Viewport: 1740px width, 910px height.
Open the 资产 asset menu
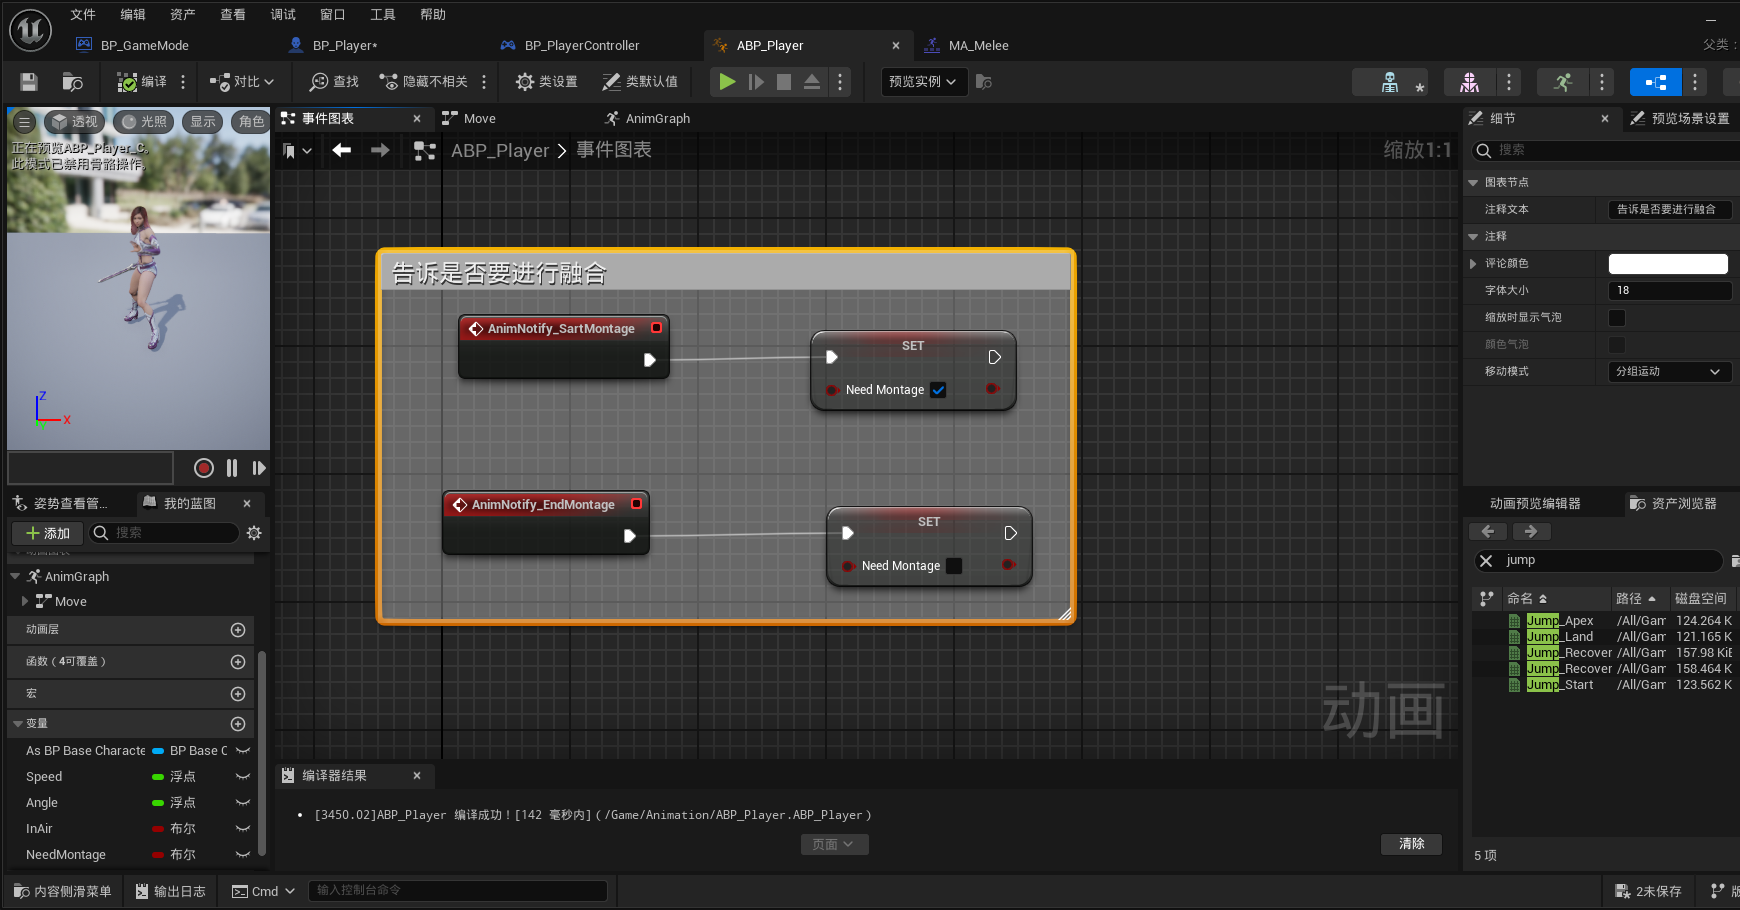[x=183, y=14]
